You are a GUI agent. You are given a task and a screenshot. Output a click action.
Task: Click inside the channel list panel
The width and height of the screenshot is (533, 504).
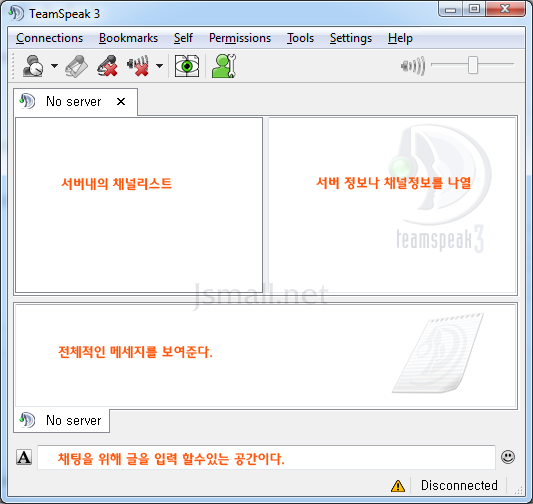(139, 205)
